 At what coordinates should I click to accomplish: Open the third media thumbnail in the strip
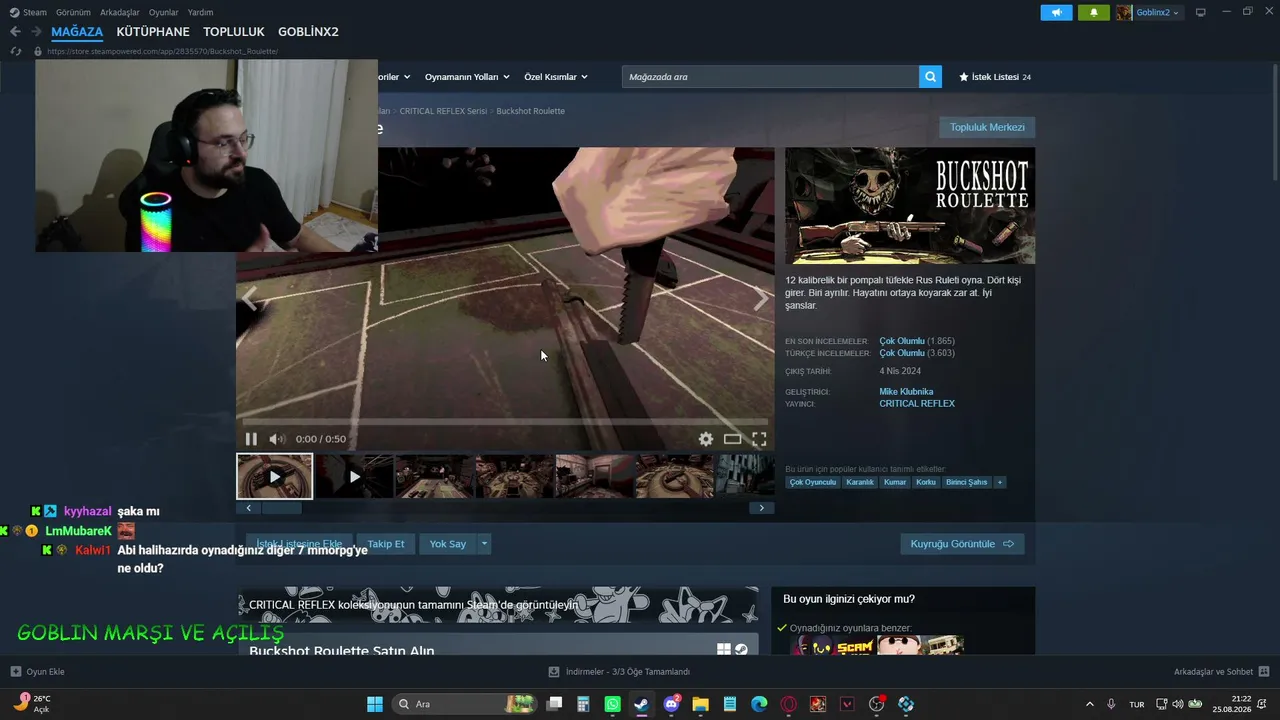tap(434, 476)
